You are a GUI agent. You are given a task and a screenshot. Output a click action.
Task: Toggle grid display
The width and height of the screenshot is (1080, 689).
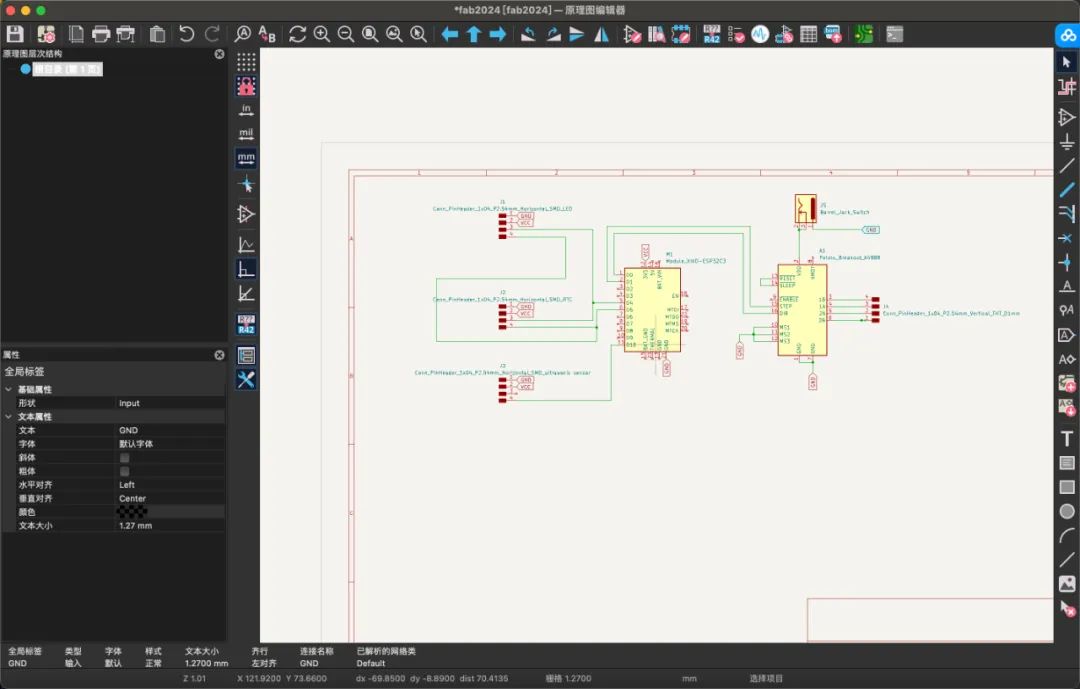246,62
